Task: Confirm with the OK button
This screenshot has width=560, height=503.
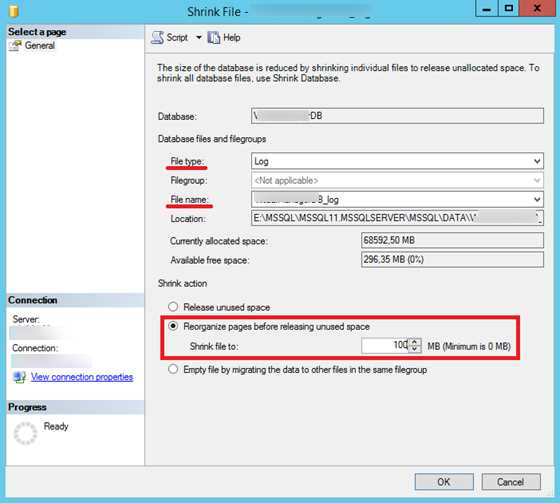Action: tap(444, 482)
